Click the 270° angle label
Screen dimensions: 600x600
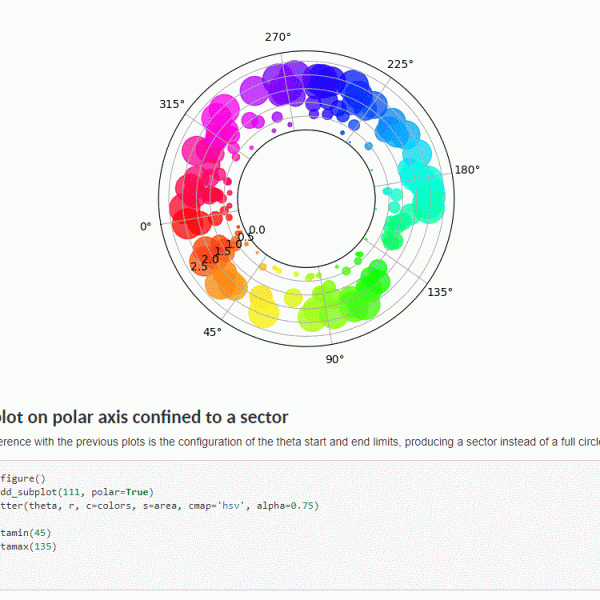pos(278,37)
